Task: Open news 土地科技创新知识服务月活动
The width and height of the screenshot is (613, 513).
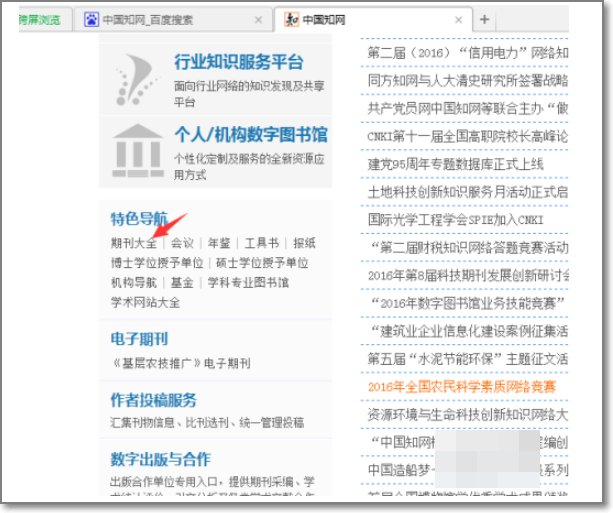Action: (x=468, y=192)
